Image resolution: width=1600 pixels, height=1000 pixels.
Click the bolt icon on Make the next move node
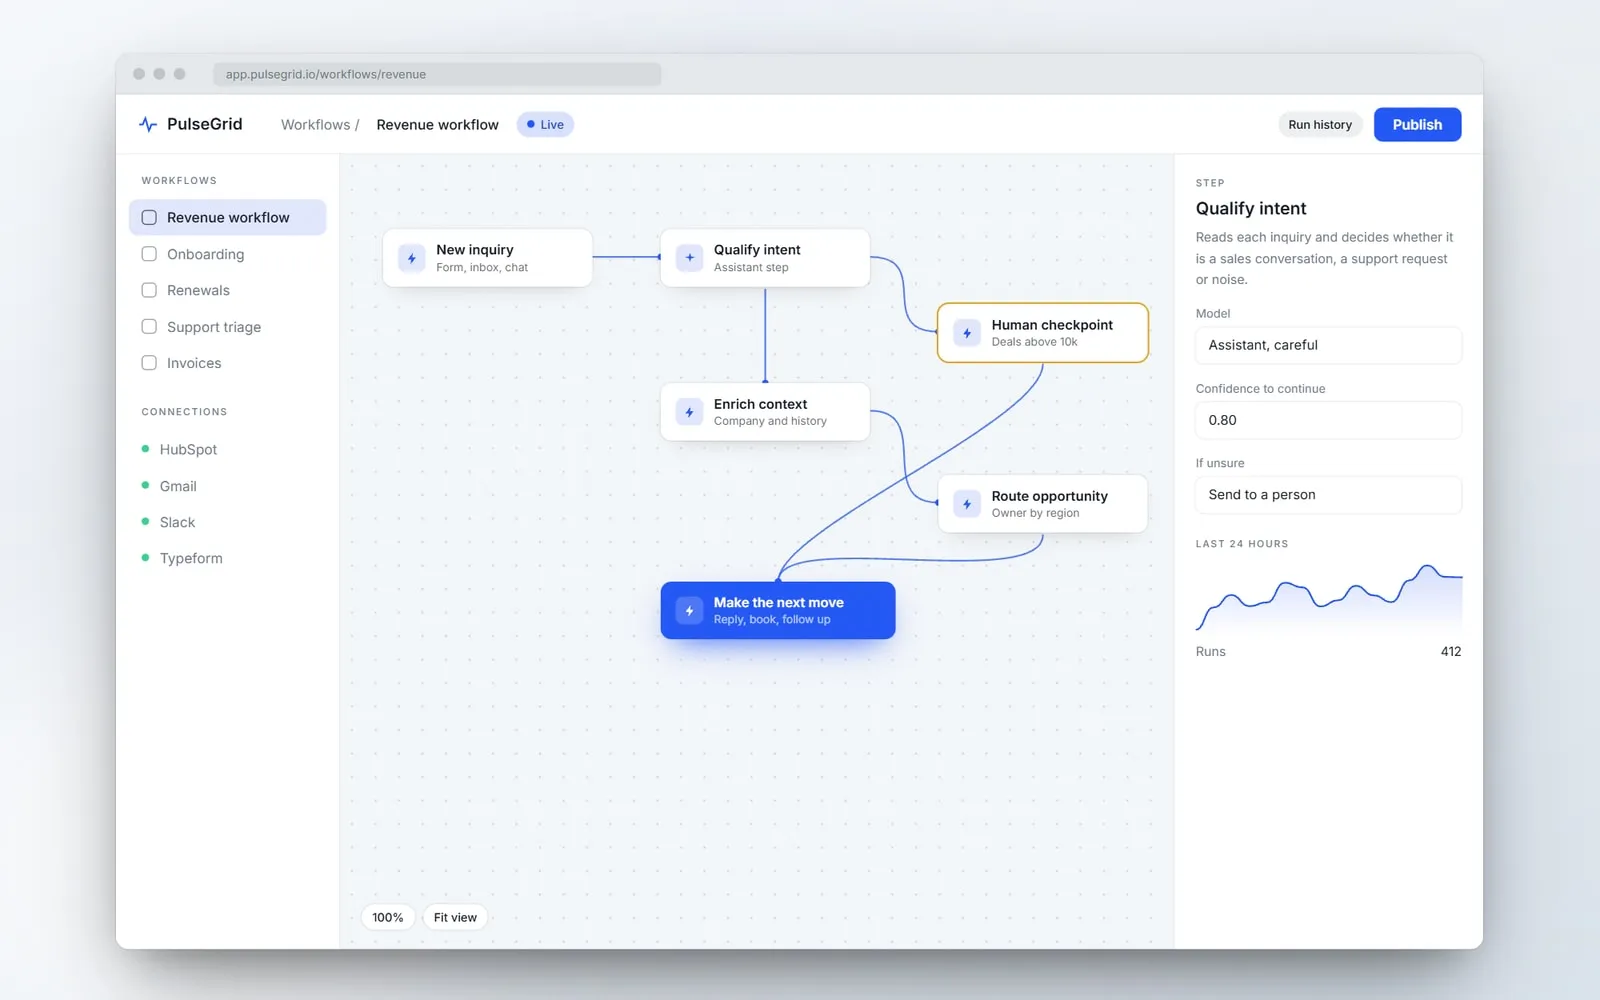click(x=689, y=610)
